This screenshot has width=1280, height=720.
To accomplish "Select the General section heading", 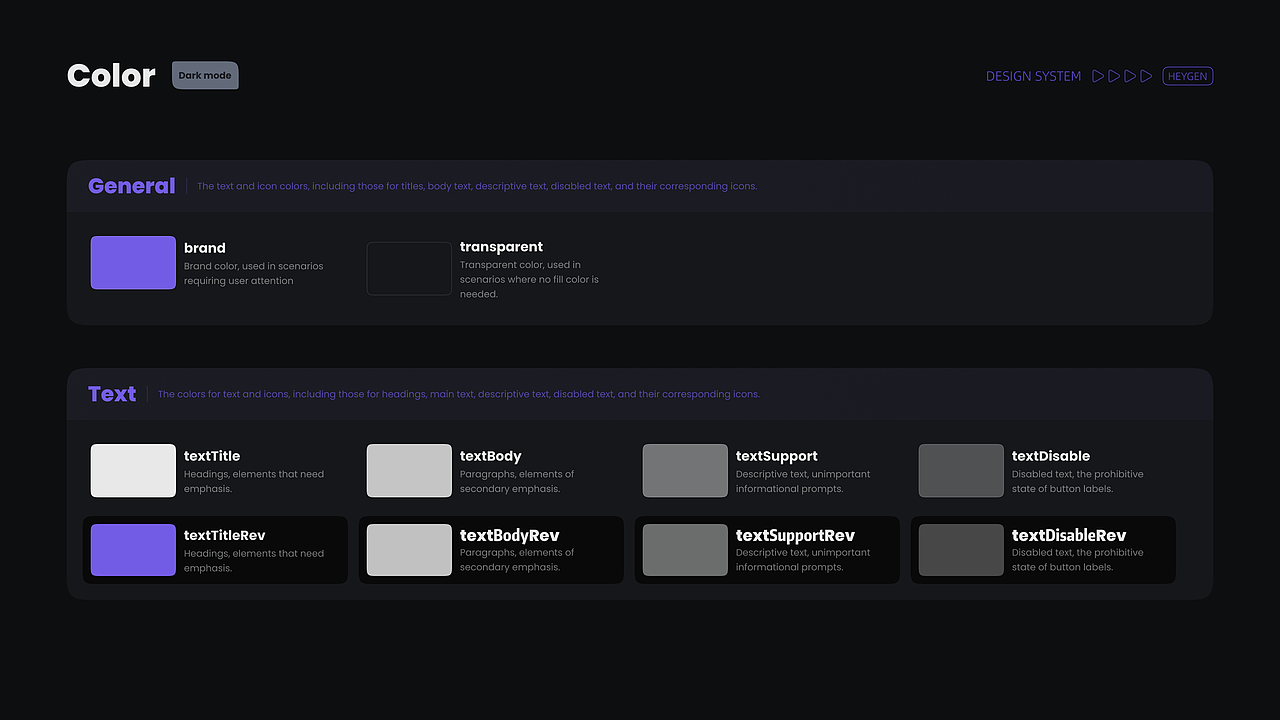I will [x=131, y=186].
